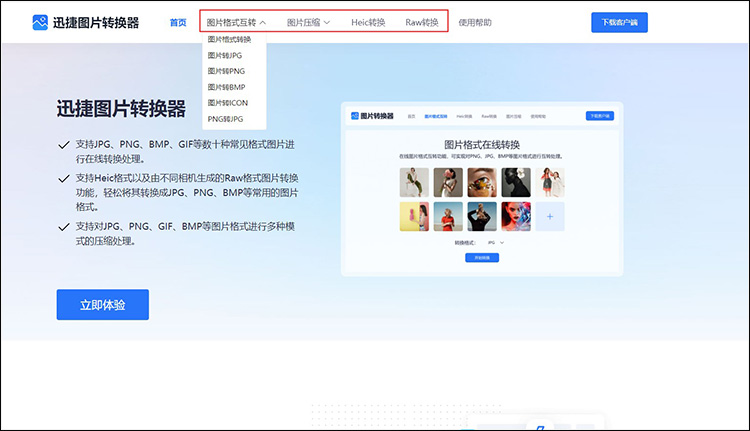750x431 pixels.
Task: Click the 迅捷图片转换器 hero heading
Action: (121, 109)
